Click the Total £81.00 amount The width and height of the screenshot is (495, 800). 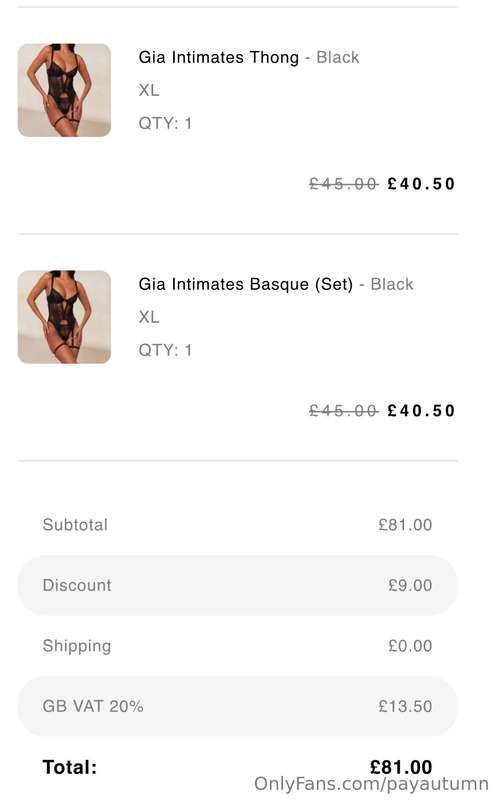pyautogui.click(x=401, y=767)
